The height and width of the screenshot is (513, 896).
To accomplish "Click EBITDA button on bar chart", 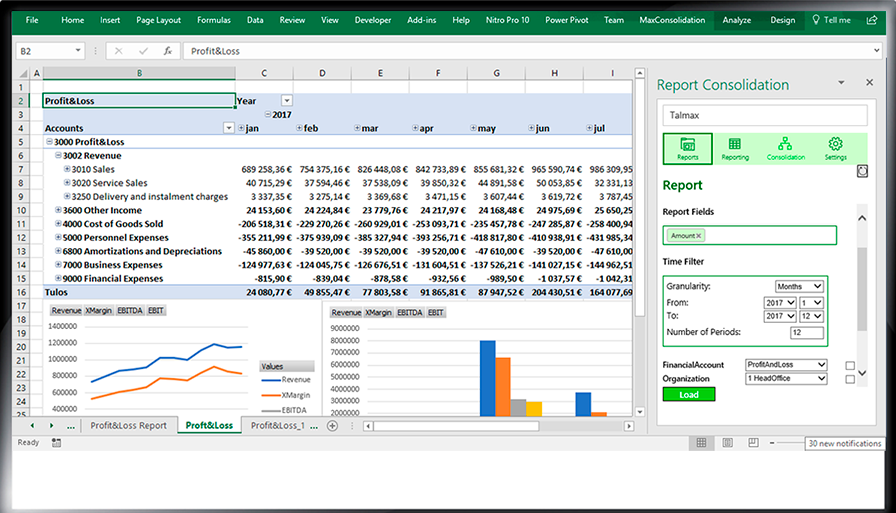I will coord(410,313).
